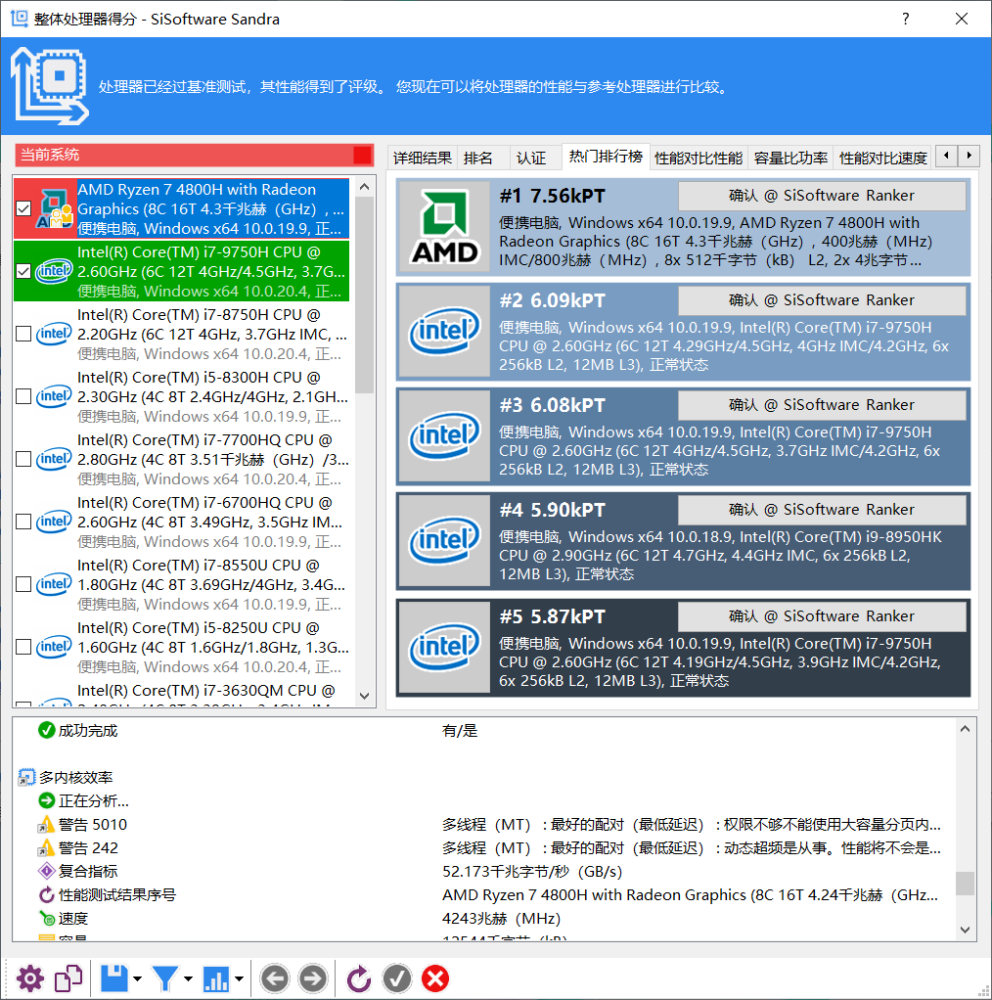
Task: Switch to the 性能对比速度 tab
Action: click(x=882, y=158)
